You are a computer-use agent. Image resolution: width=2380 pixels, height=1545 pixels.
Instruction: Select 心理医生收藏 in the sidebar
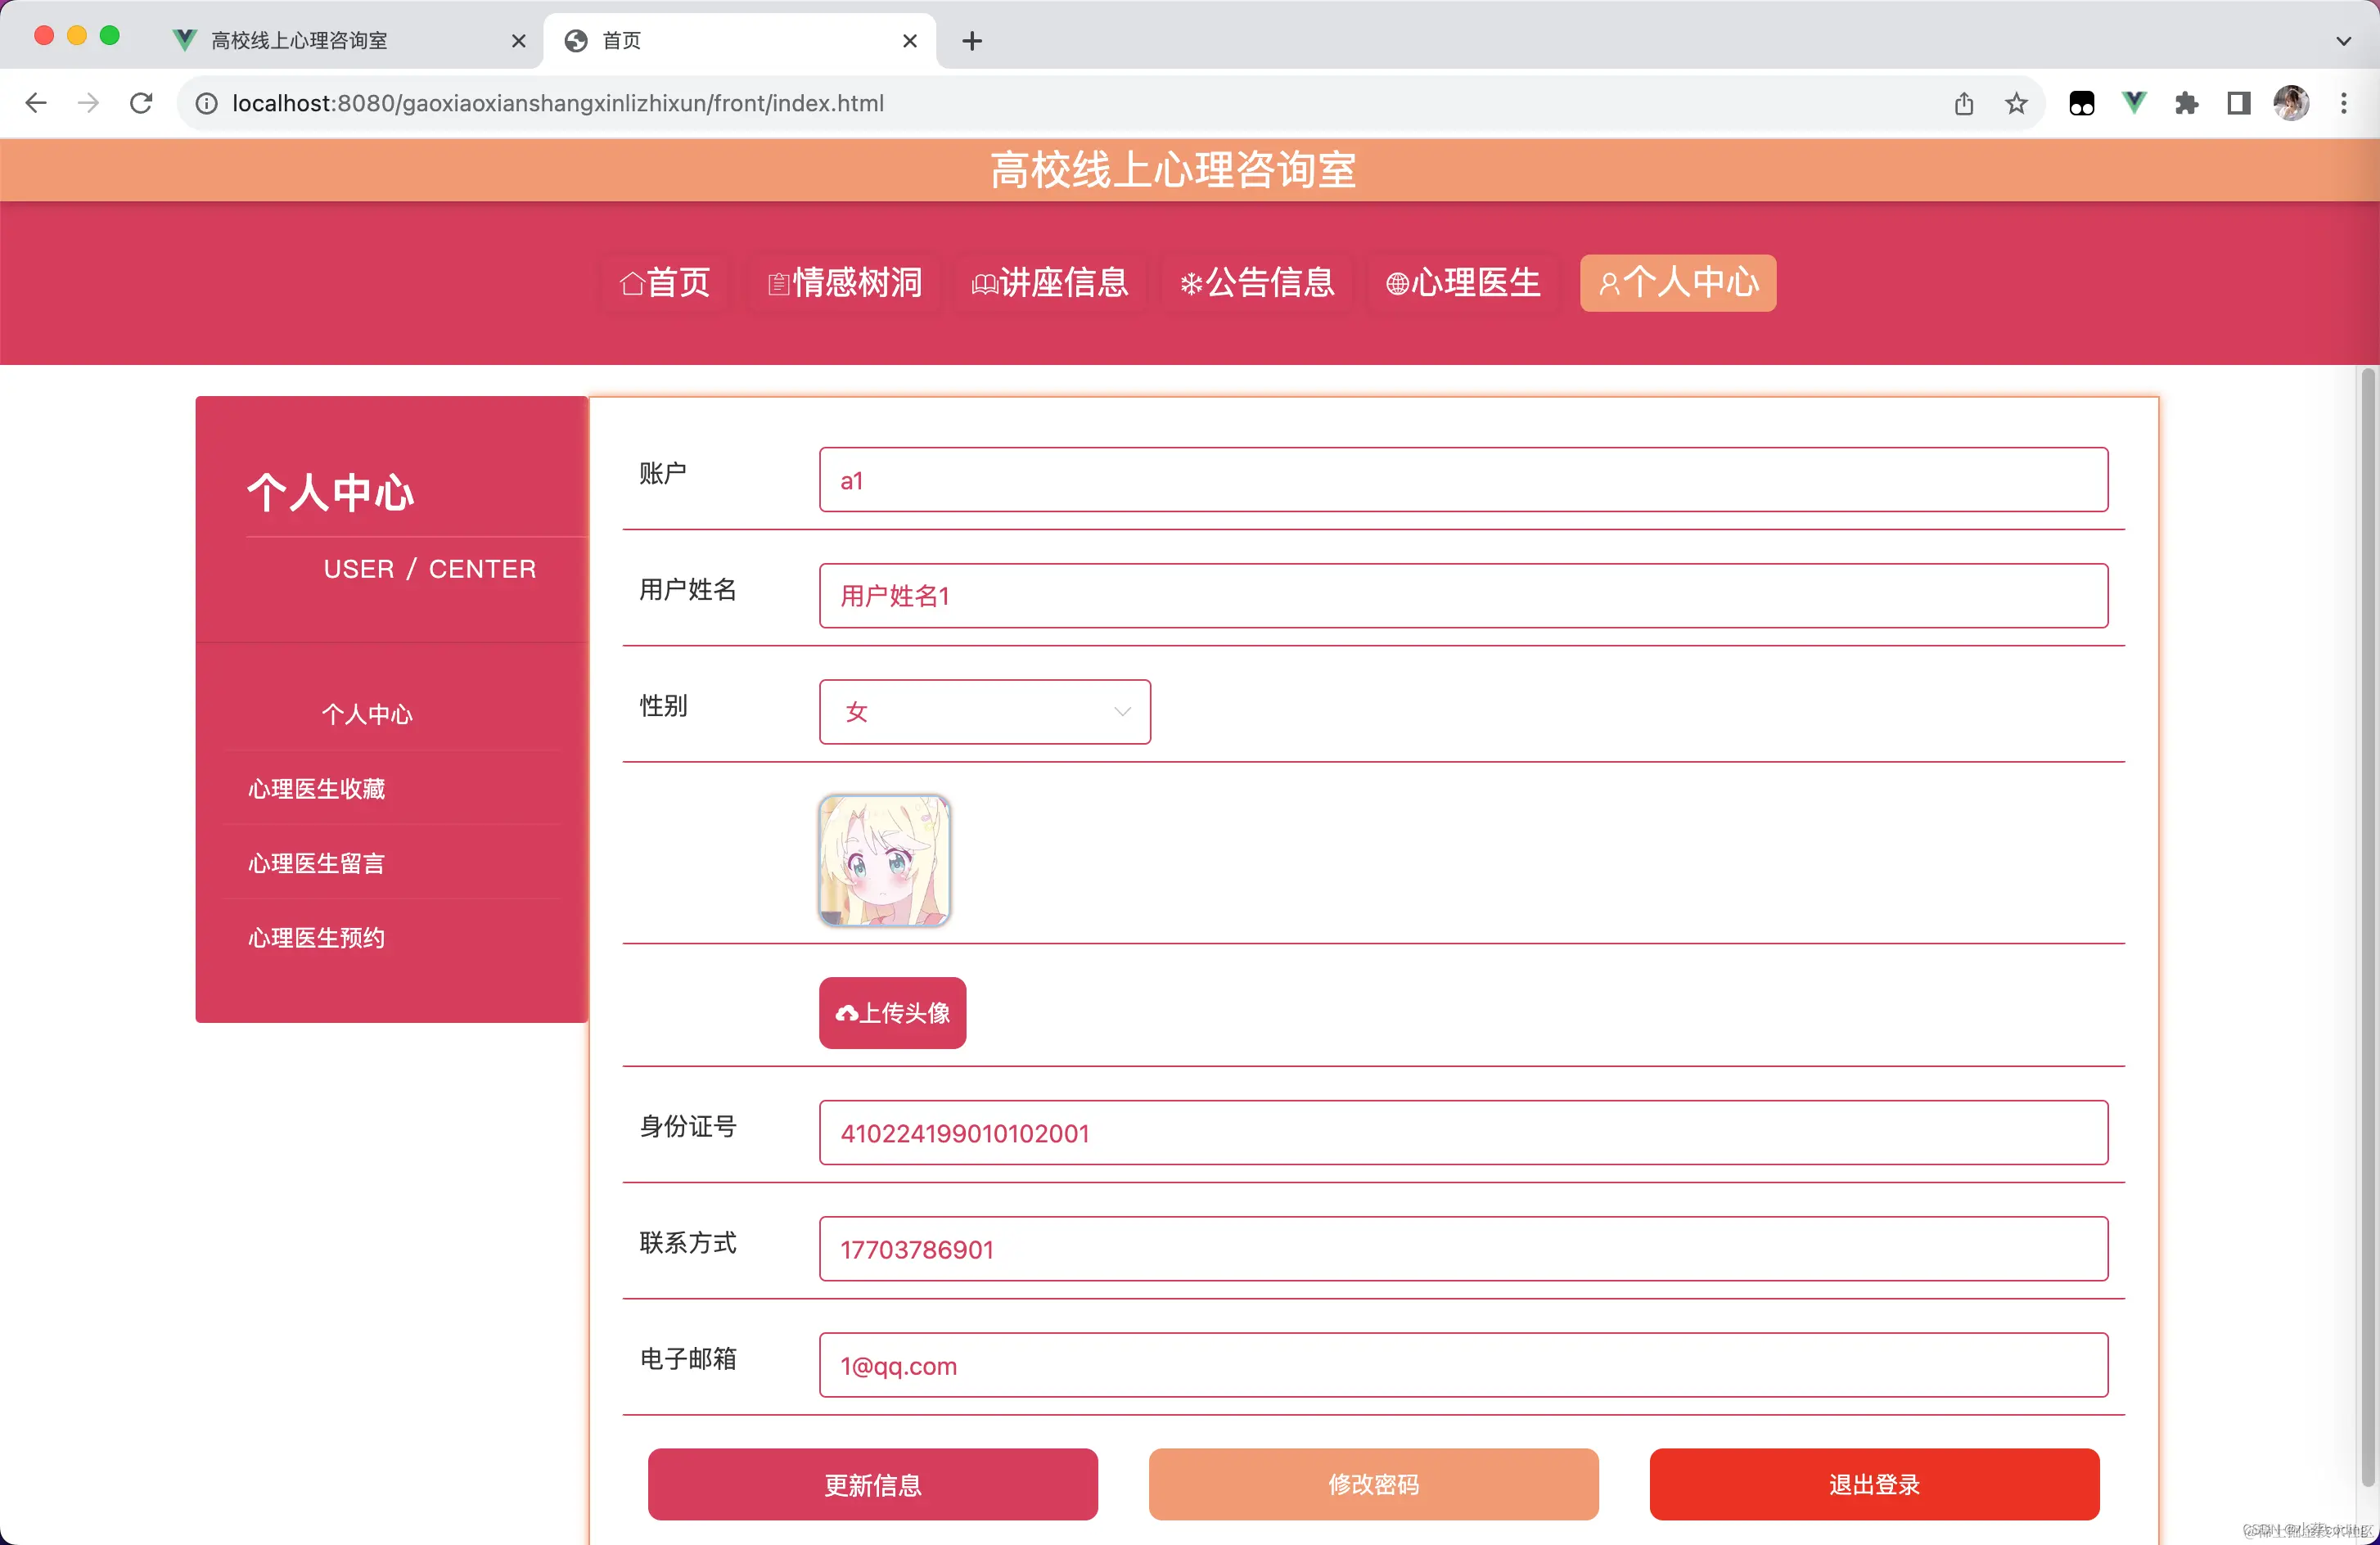click(x=316, y=789)
